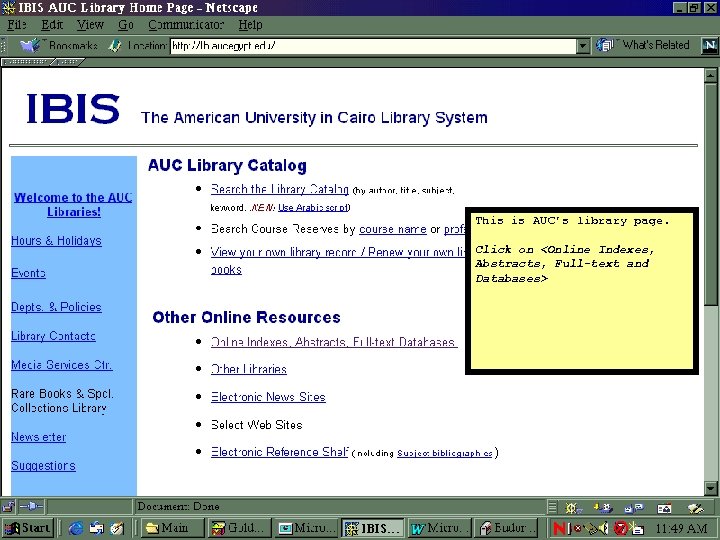The image size is (720, 540).
Task: Open the Electronic Reference Shelf link
Action: (280, 452)
